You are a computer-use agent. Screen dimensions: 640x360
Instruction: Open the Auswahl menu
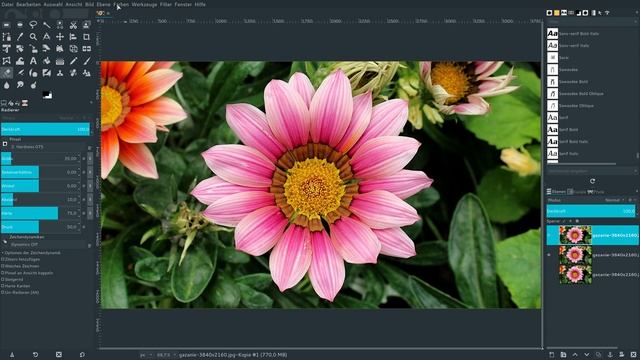point(53,4)
